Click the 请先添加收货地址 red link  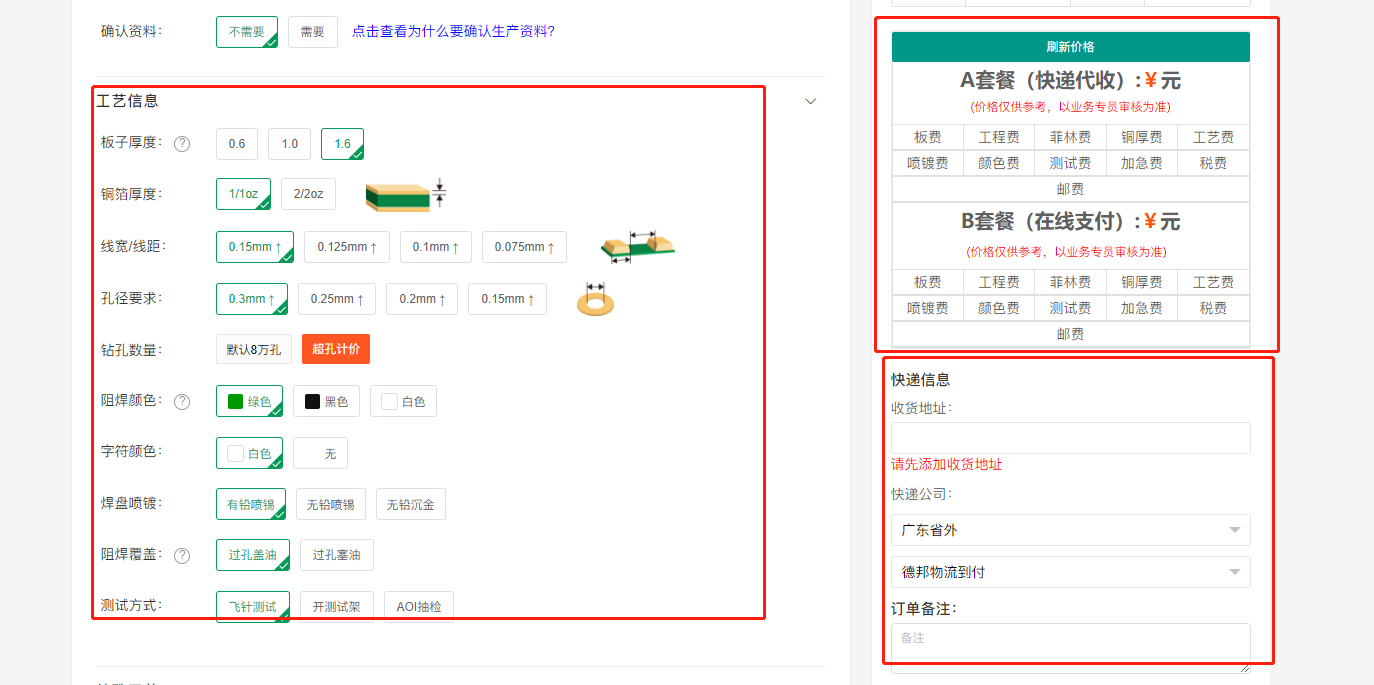(947, 465)
